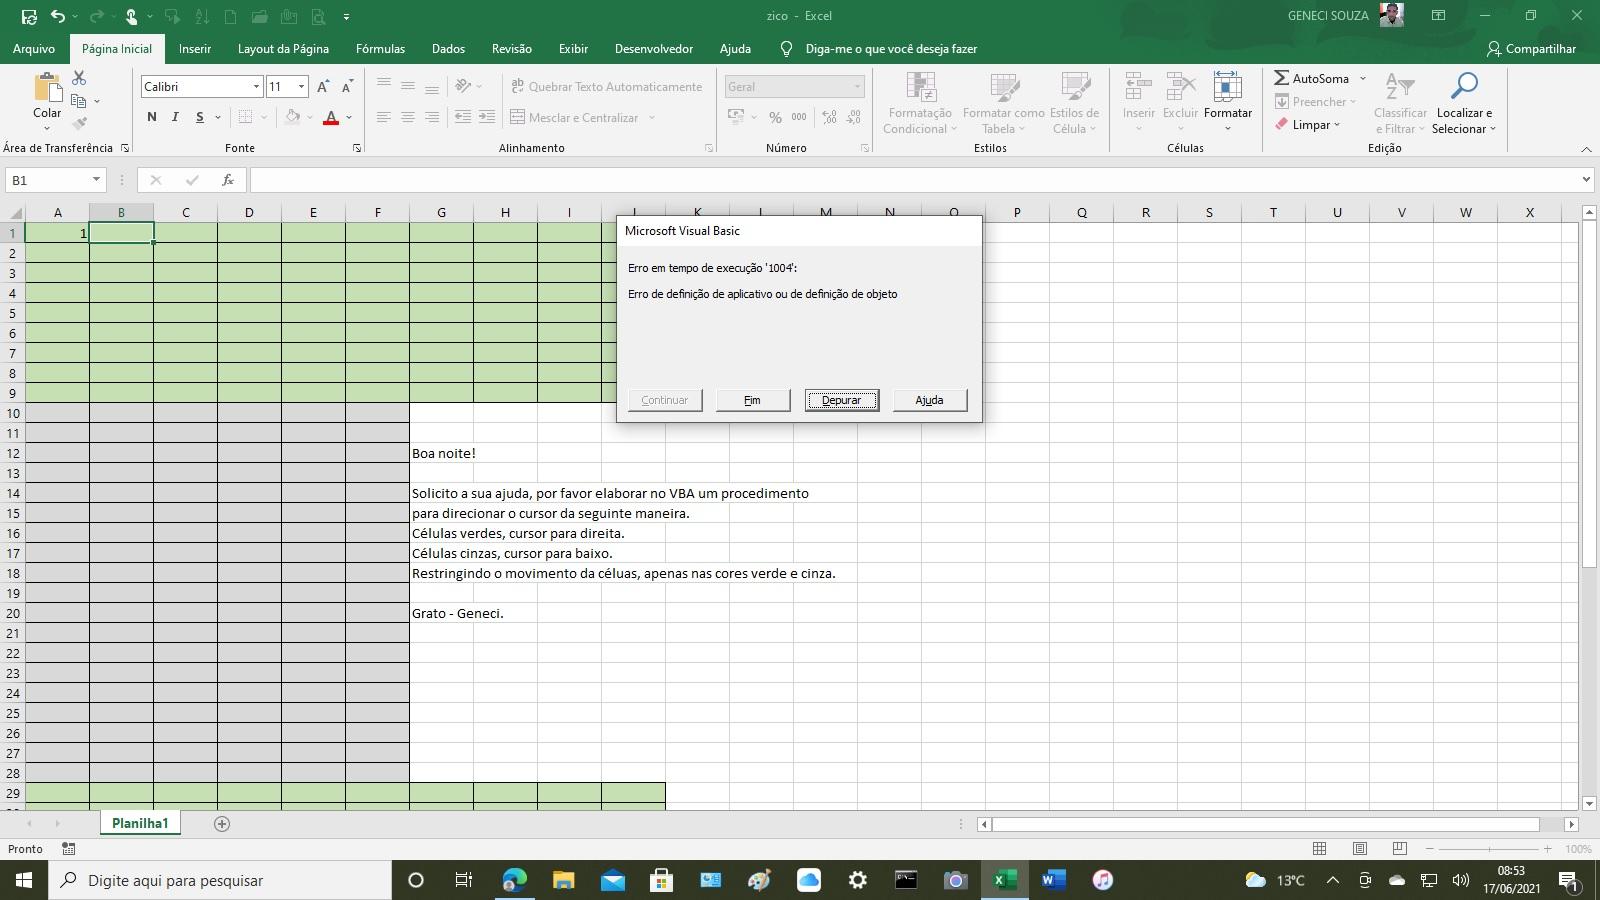
Task: Click the Colar paste icon
Action: click(x=47, y=87)
